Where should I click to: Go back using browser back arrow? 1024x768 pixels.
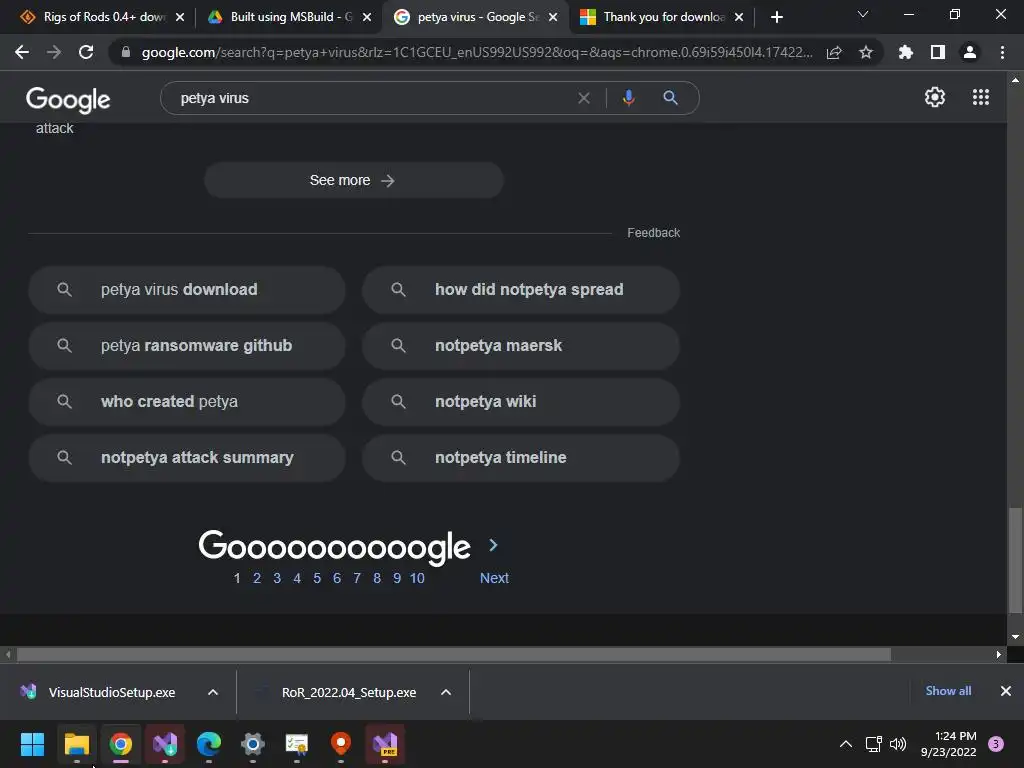coord(22,52)
